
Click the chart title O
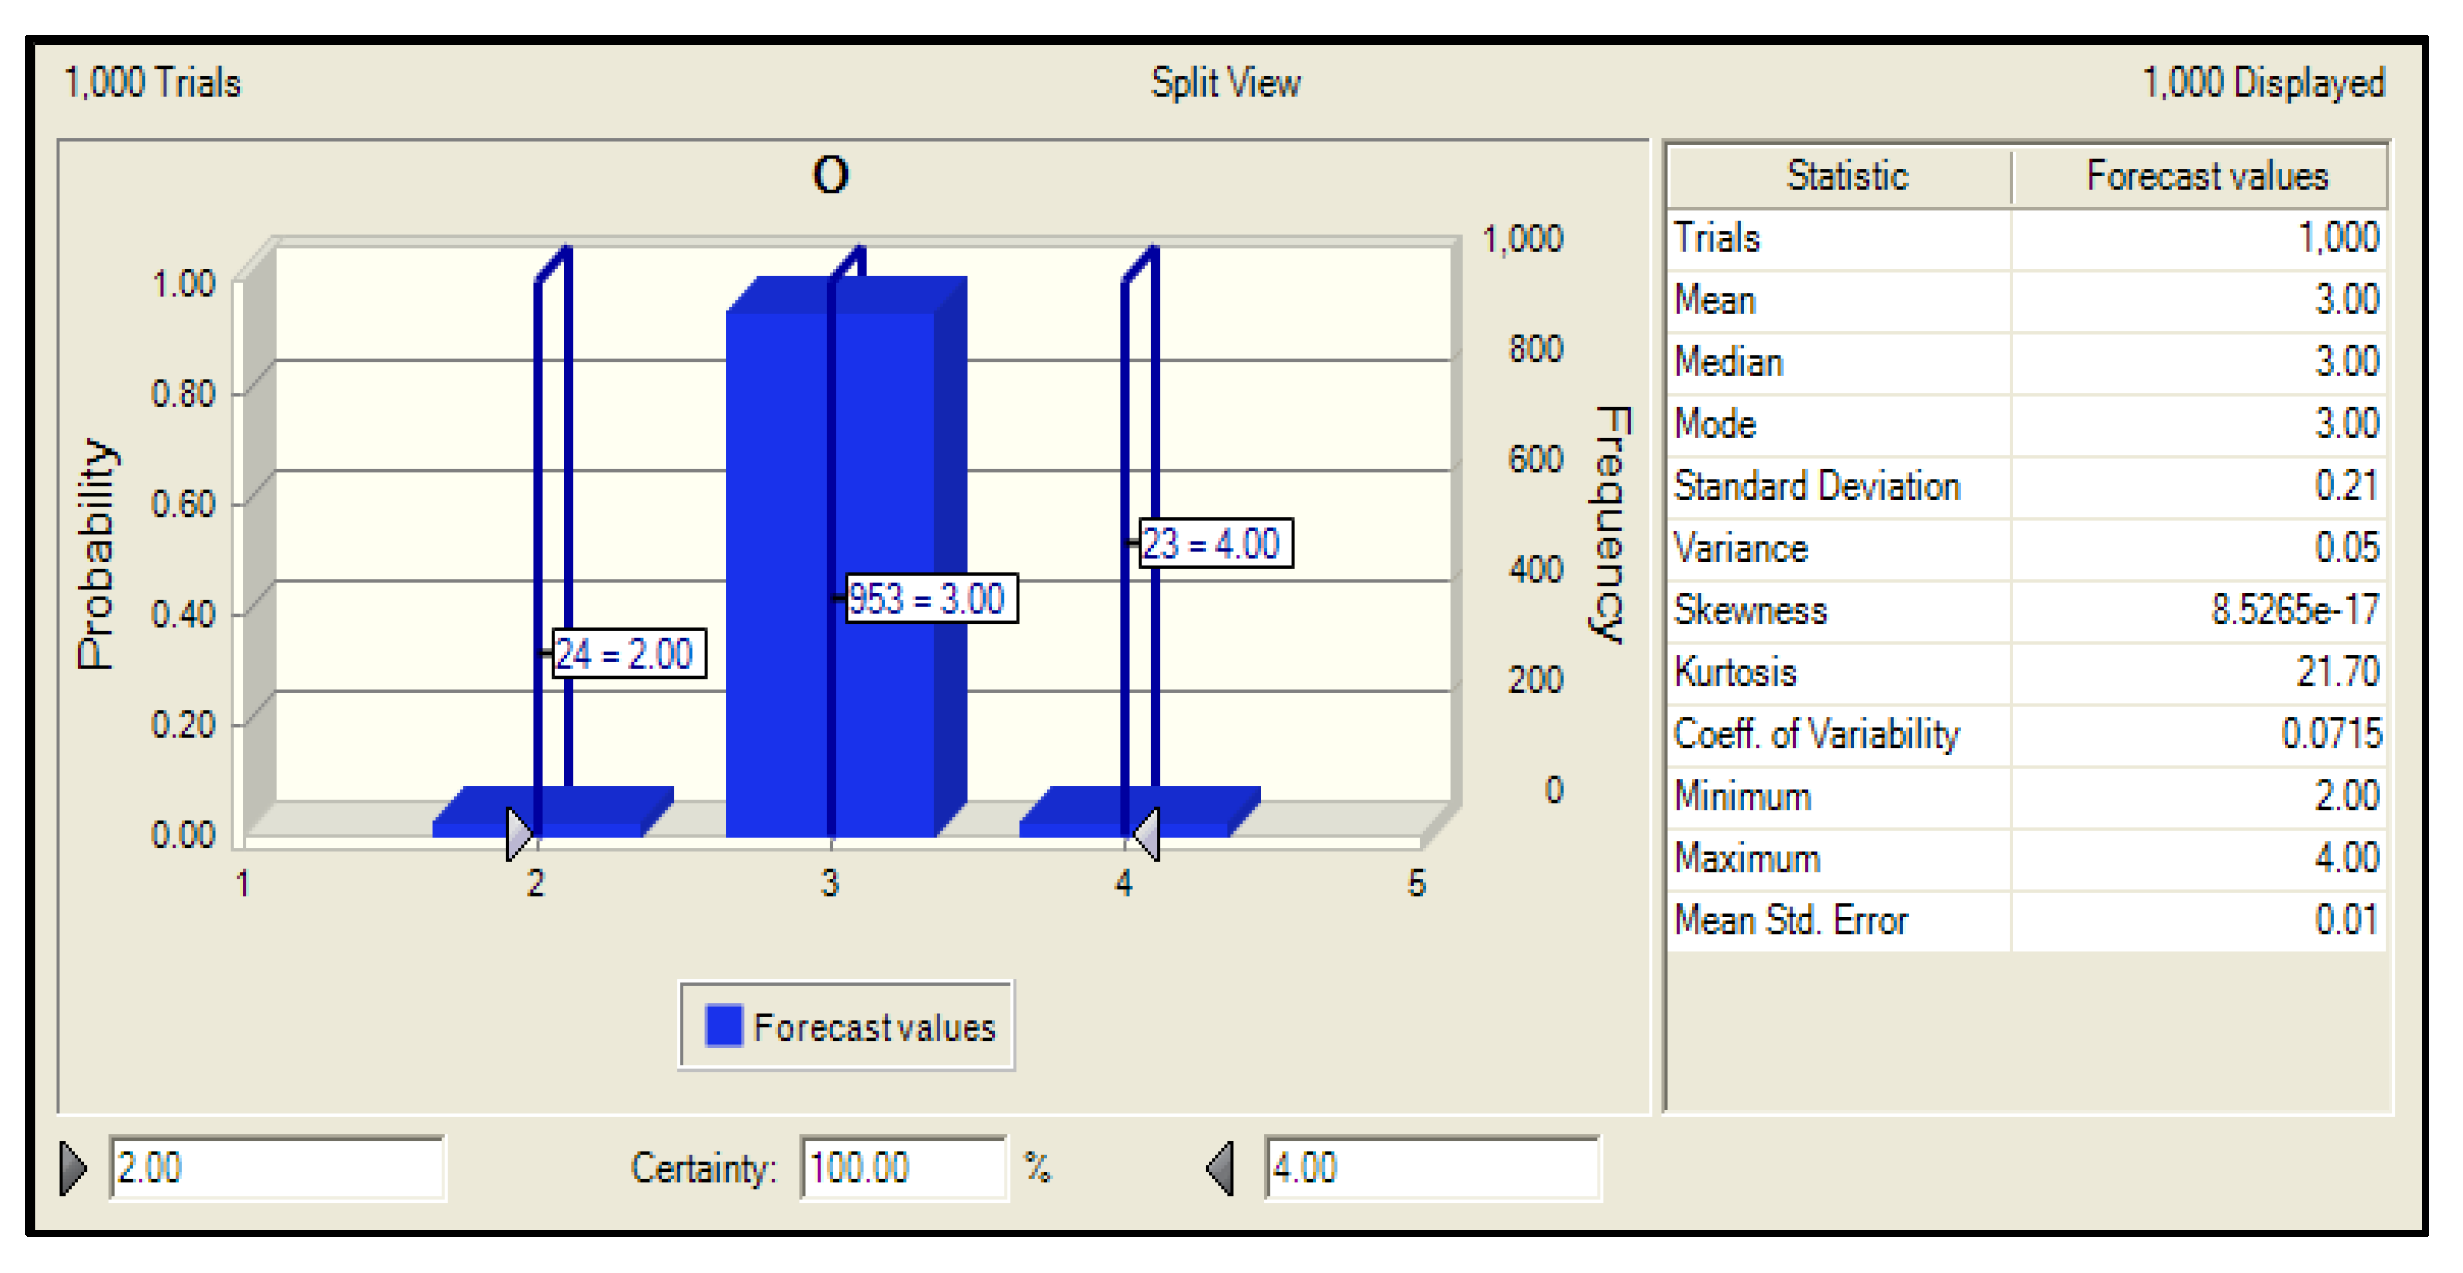[x=830, y=175]
